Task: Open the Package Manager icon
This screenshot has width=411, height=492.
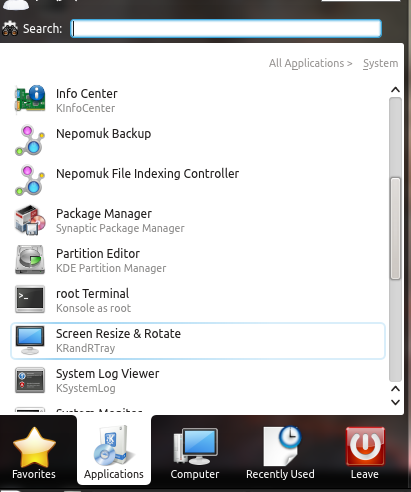Action: click(30, 220)
